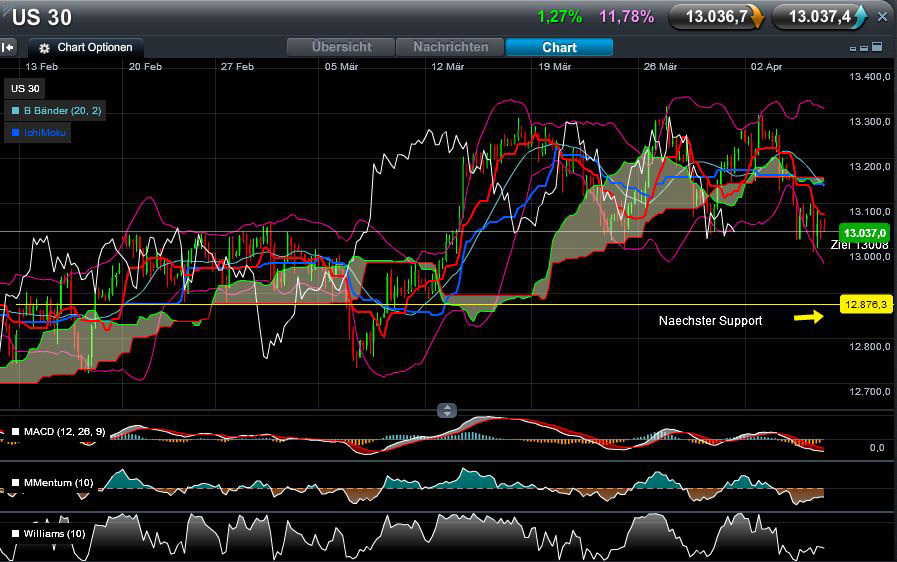This screenshot has height=562, width=897.
Task: Click the 12.800,0 price axis label
Action: pos(870,346)
